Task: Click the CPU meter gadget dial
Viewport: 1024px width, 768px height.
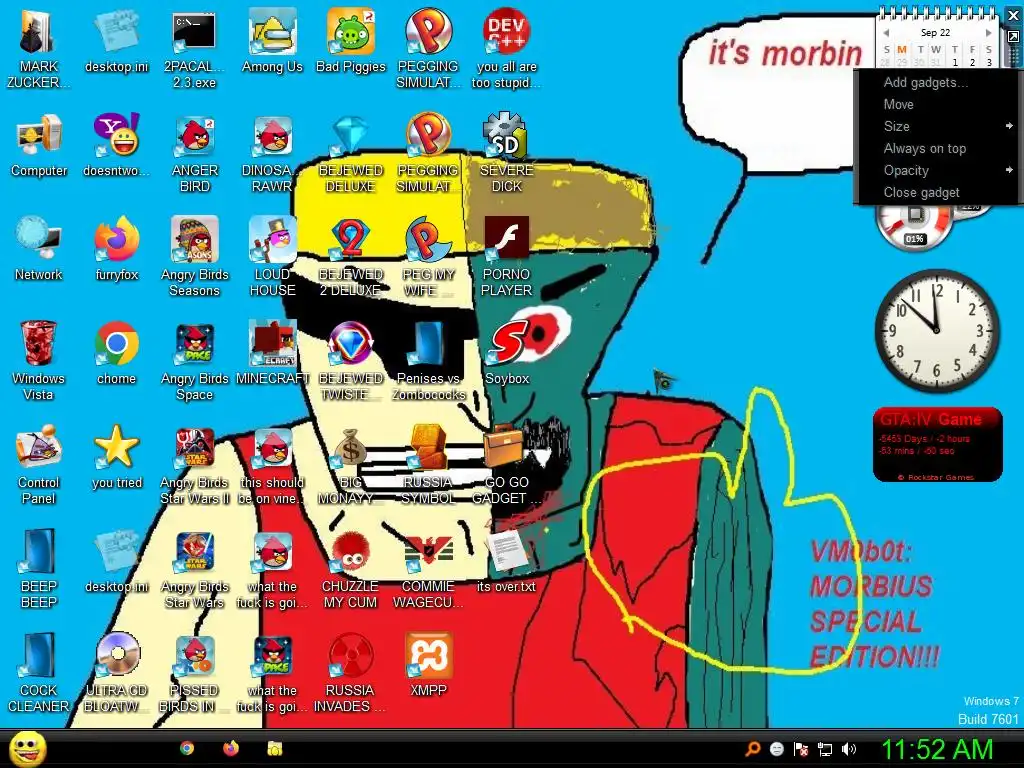Action: click(914, 224)
